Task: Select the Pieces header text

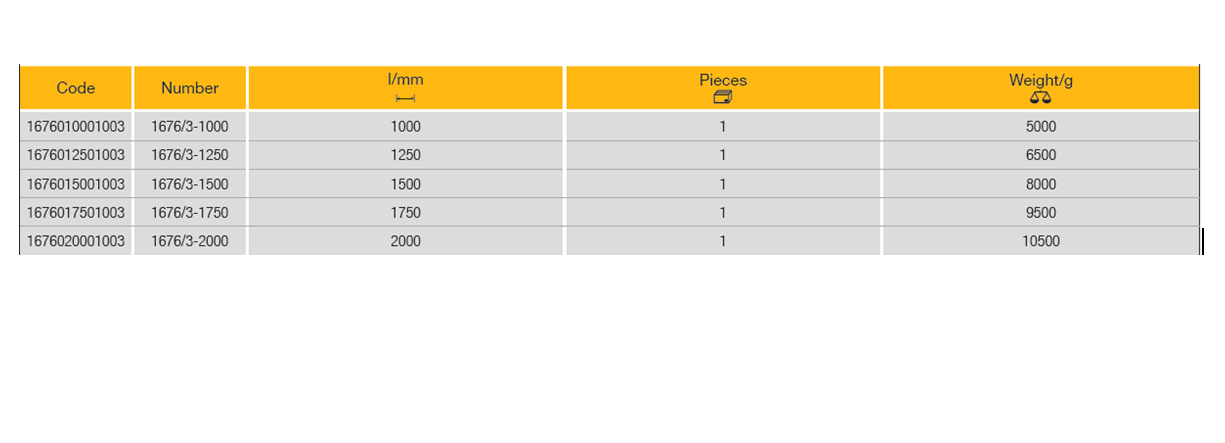Action: click(x=723, y=80)
